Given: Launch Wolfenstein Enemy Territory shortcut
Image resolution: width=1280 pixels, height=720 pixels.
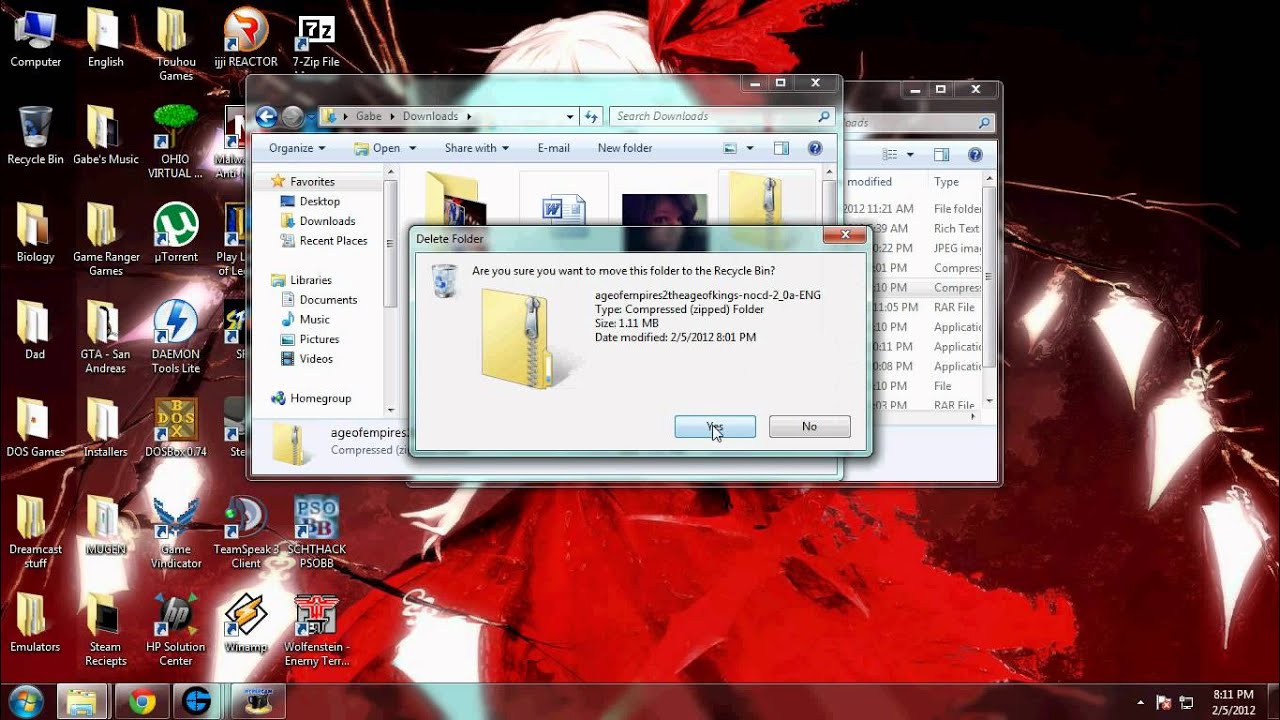Looking at the screenshot, I should point(316,630).
